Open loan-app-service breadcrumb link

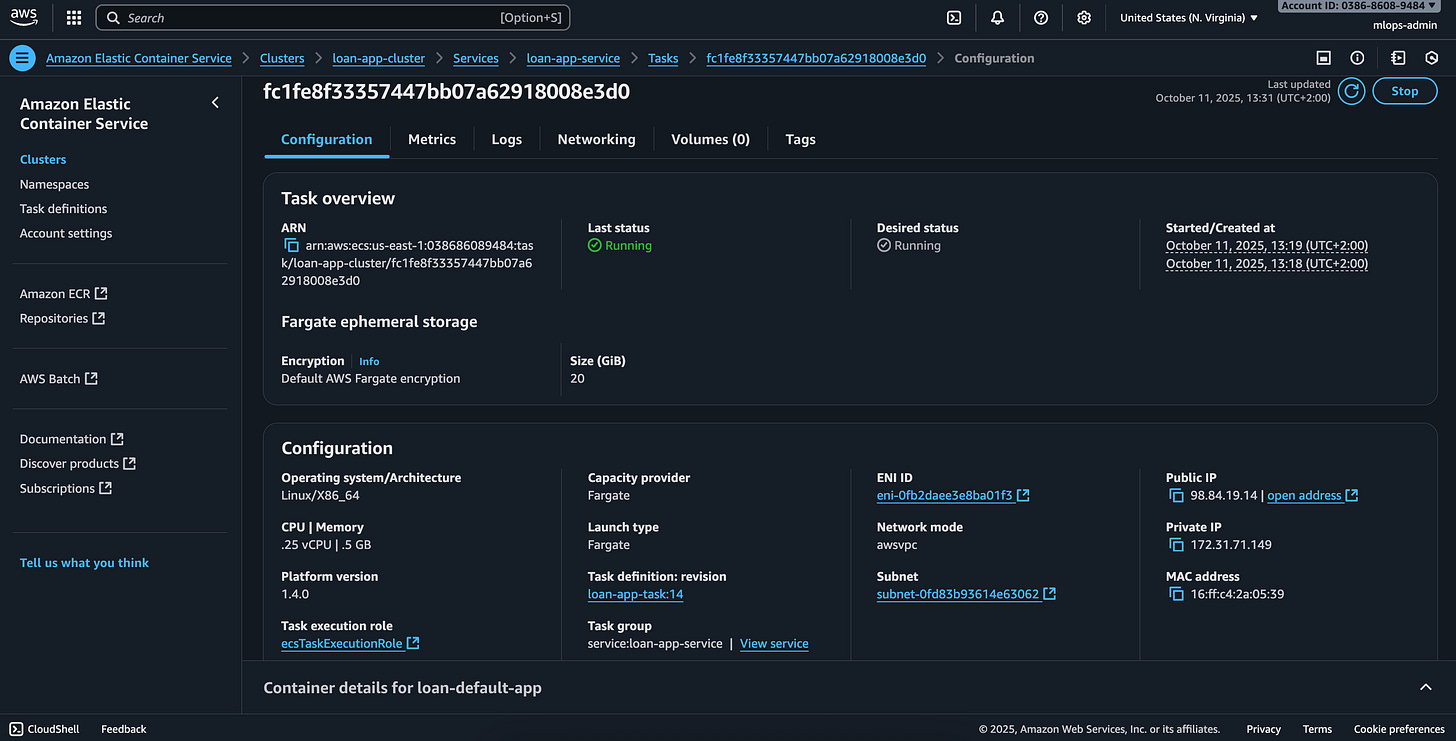tap(573, 58)
